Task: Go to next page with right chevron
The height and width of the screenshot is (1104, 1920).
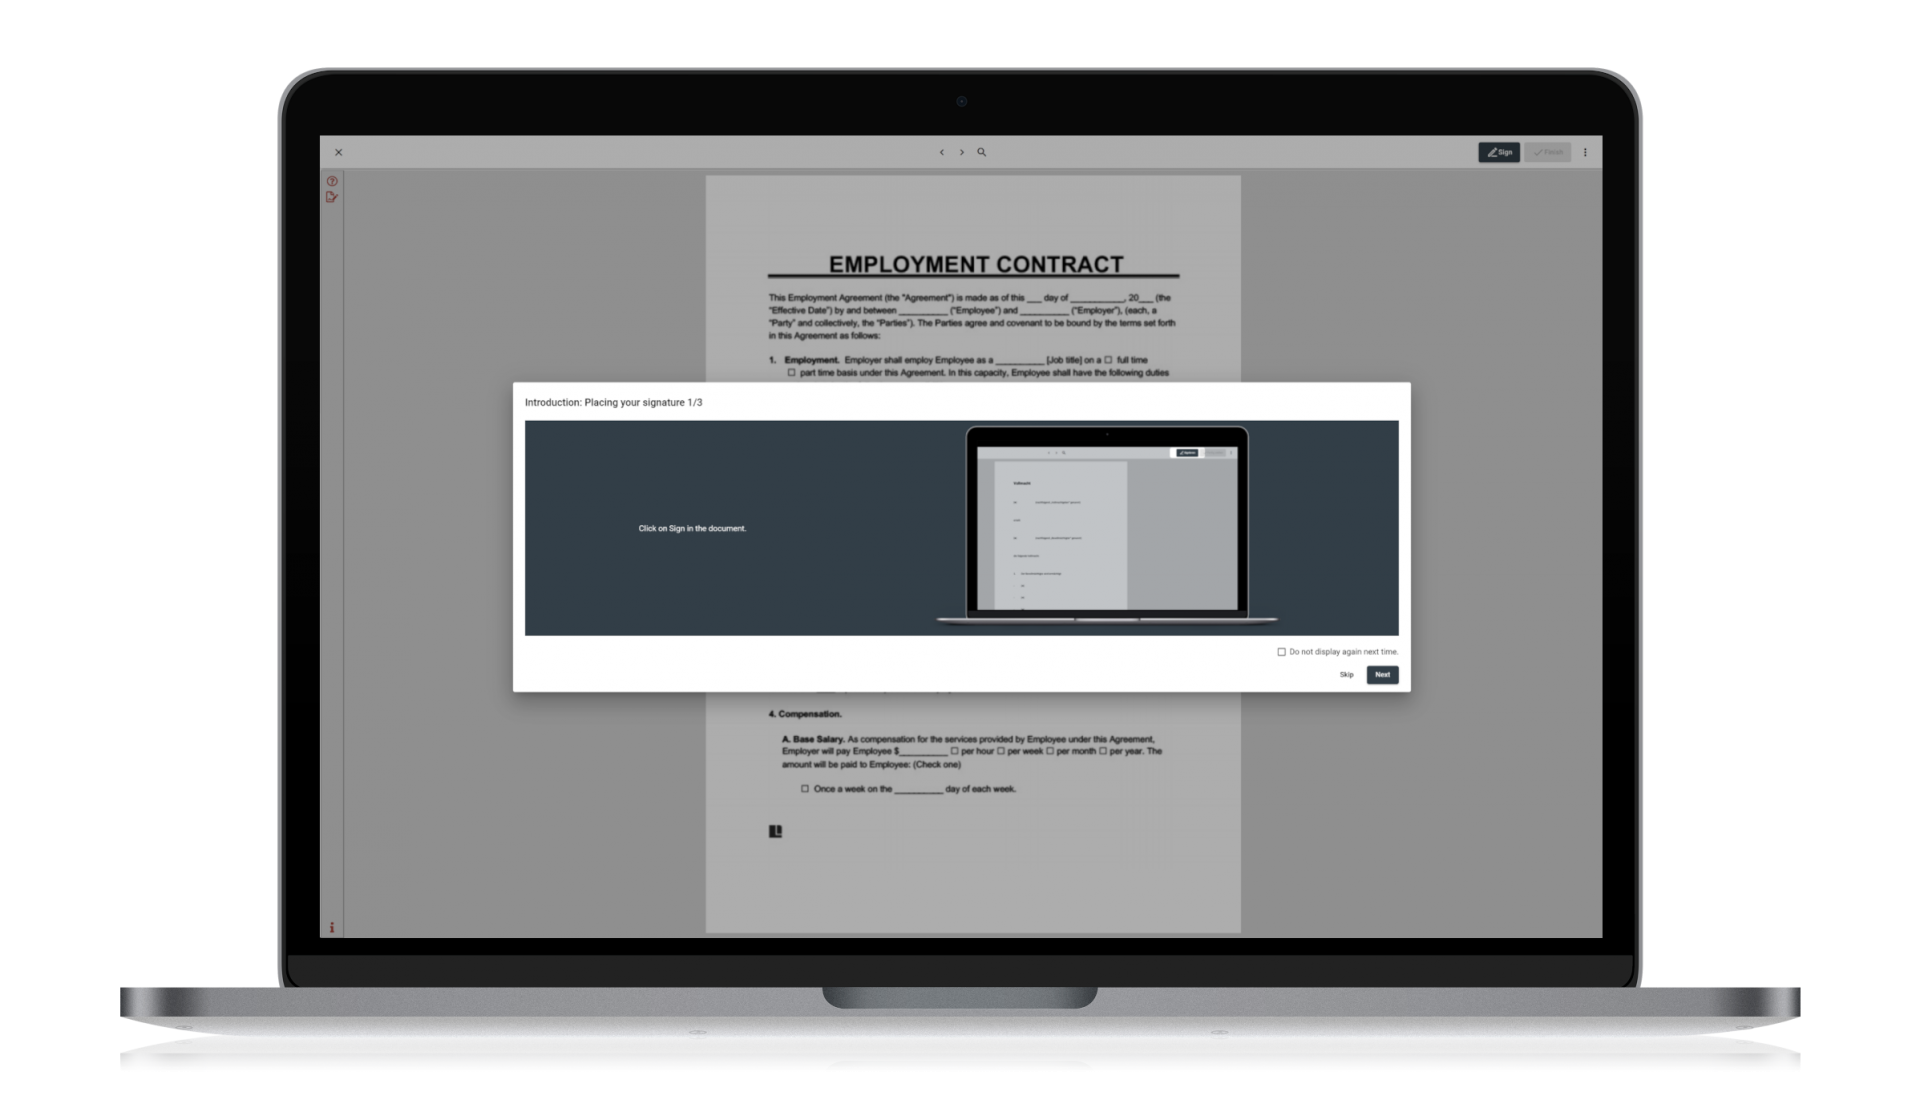Action: pos(962,152)
